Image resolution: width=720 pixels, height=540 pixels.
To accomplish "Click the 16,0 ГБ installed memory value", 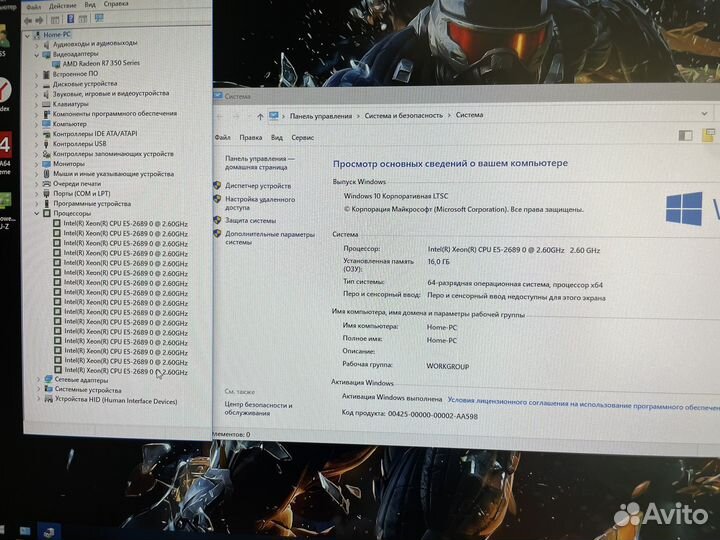I will tap(439, 262).
